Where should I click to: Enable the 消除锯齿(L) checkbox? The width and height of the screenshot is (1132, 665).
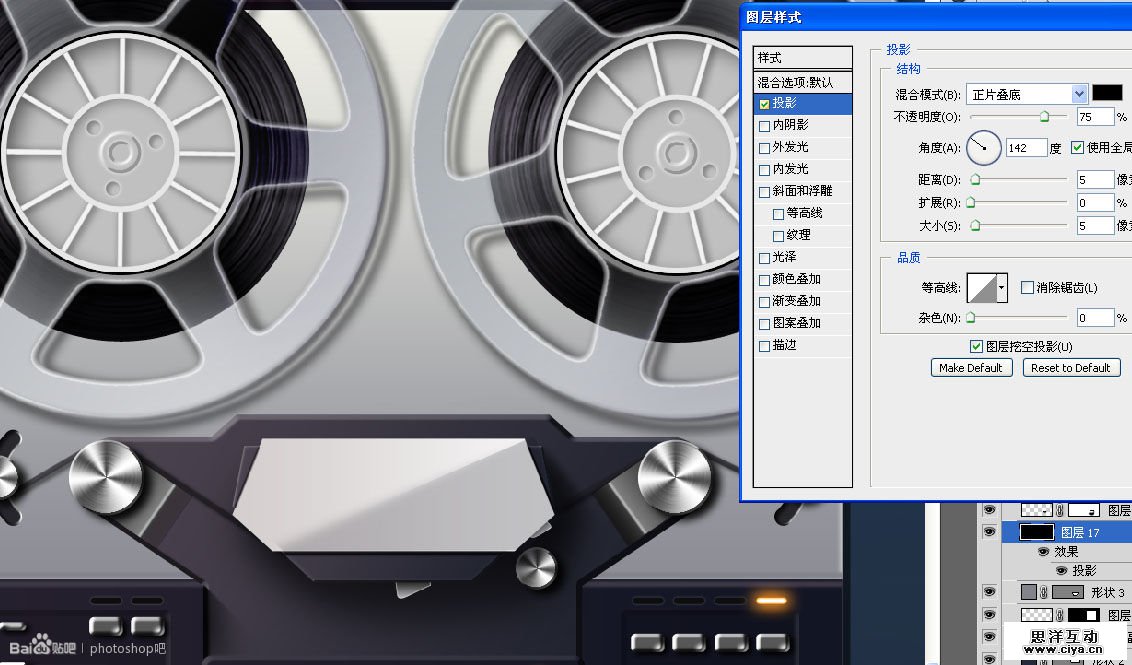(x=1027, y=287)
